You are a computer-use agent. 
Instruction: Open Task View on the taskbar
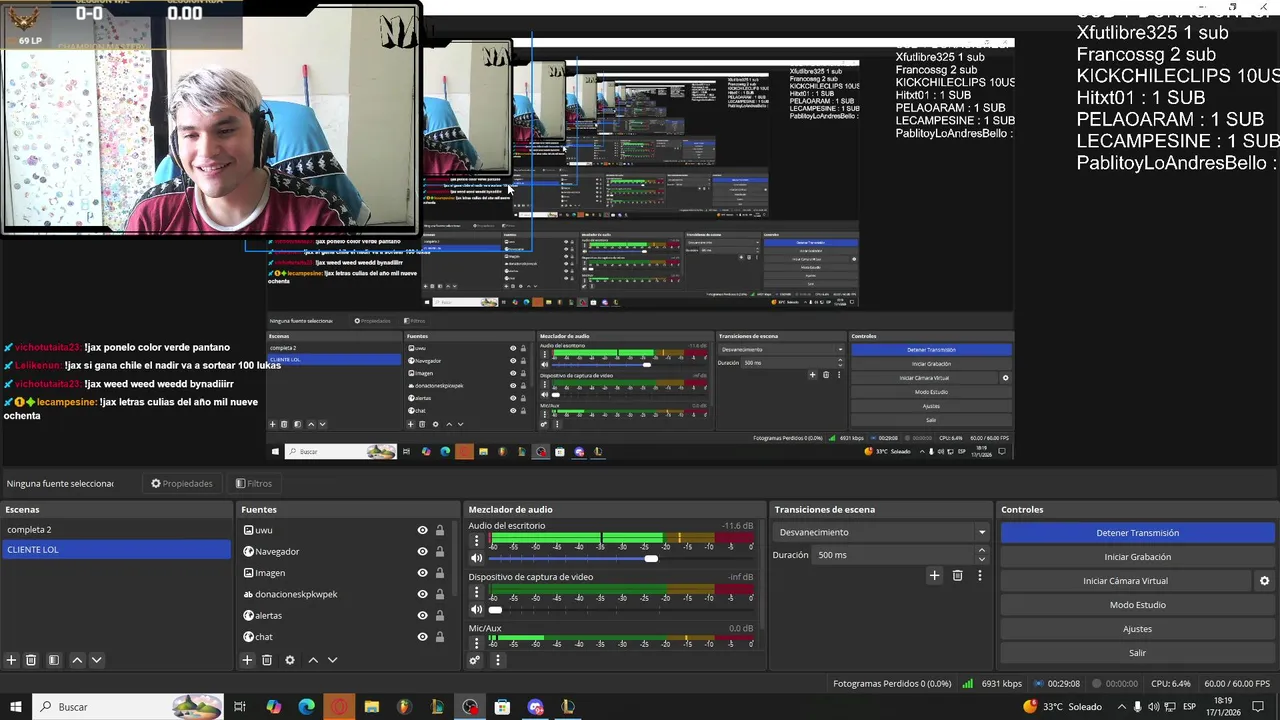tap(240, 707)
